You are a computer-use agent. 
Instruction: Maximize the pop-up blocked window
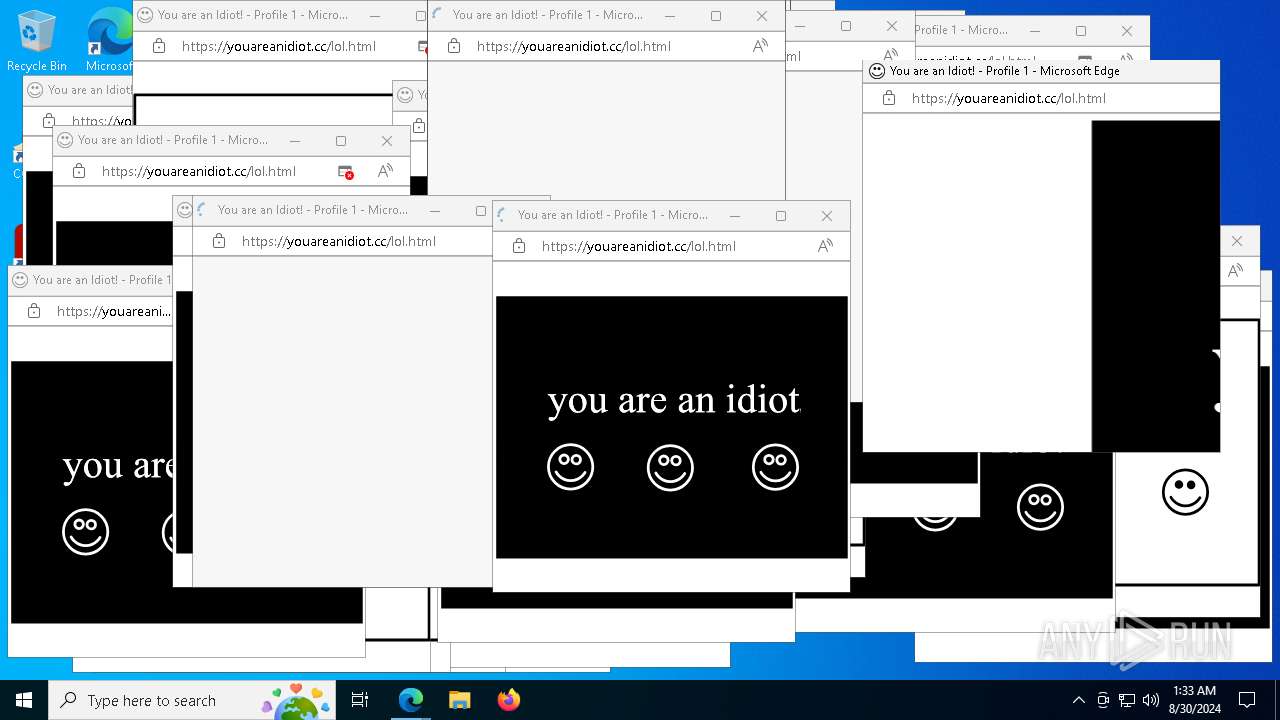(x=340, y=141)
